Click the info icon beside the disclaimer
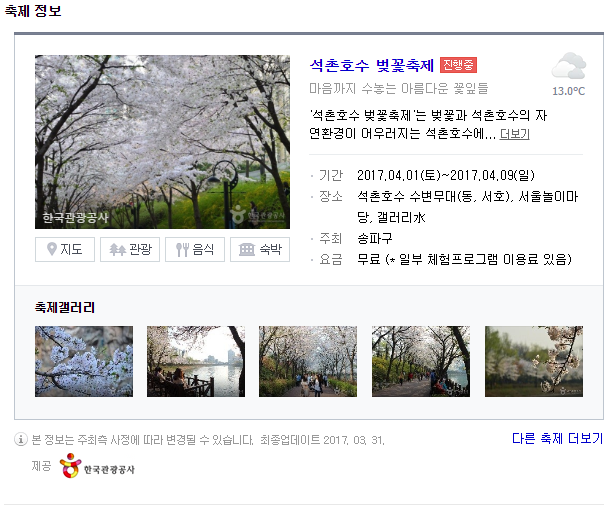 21,440
